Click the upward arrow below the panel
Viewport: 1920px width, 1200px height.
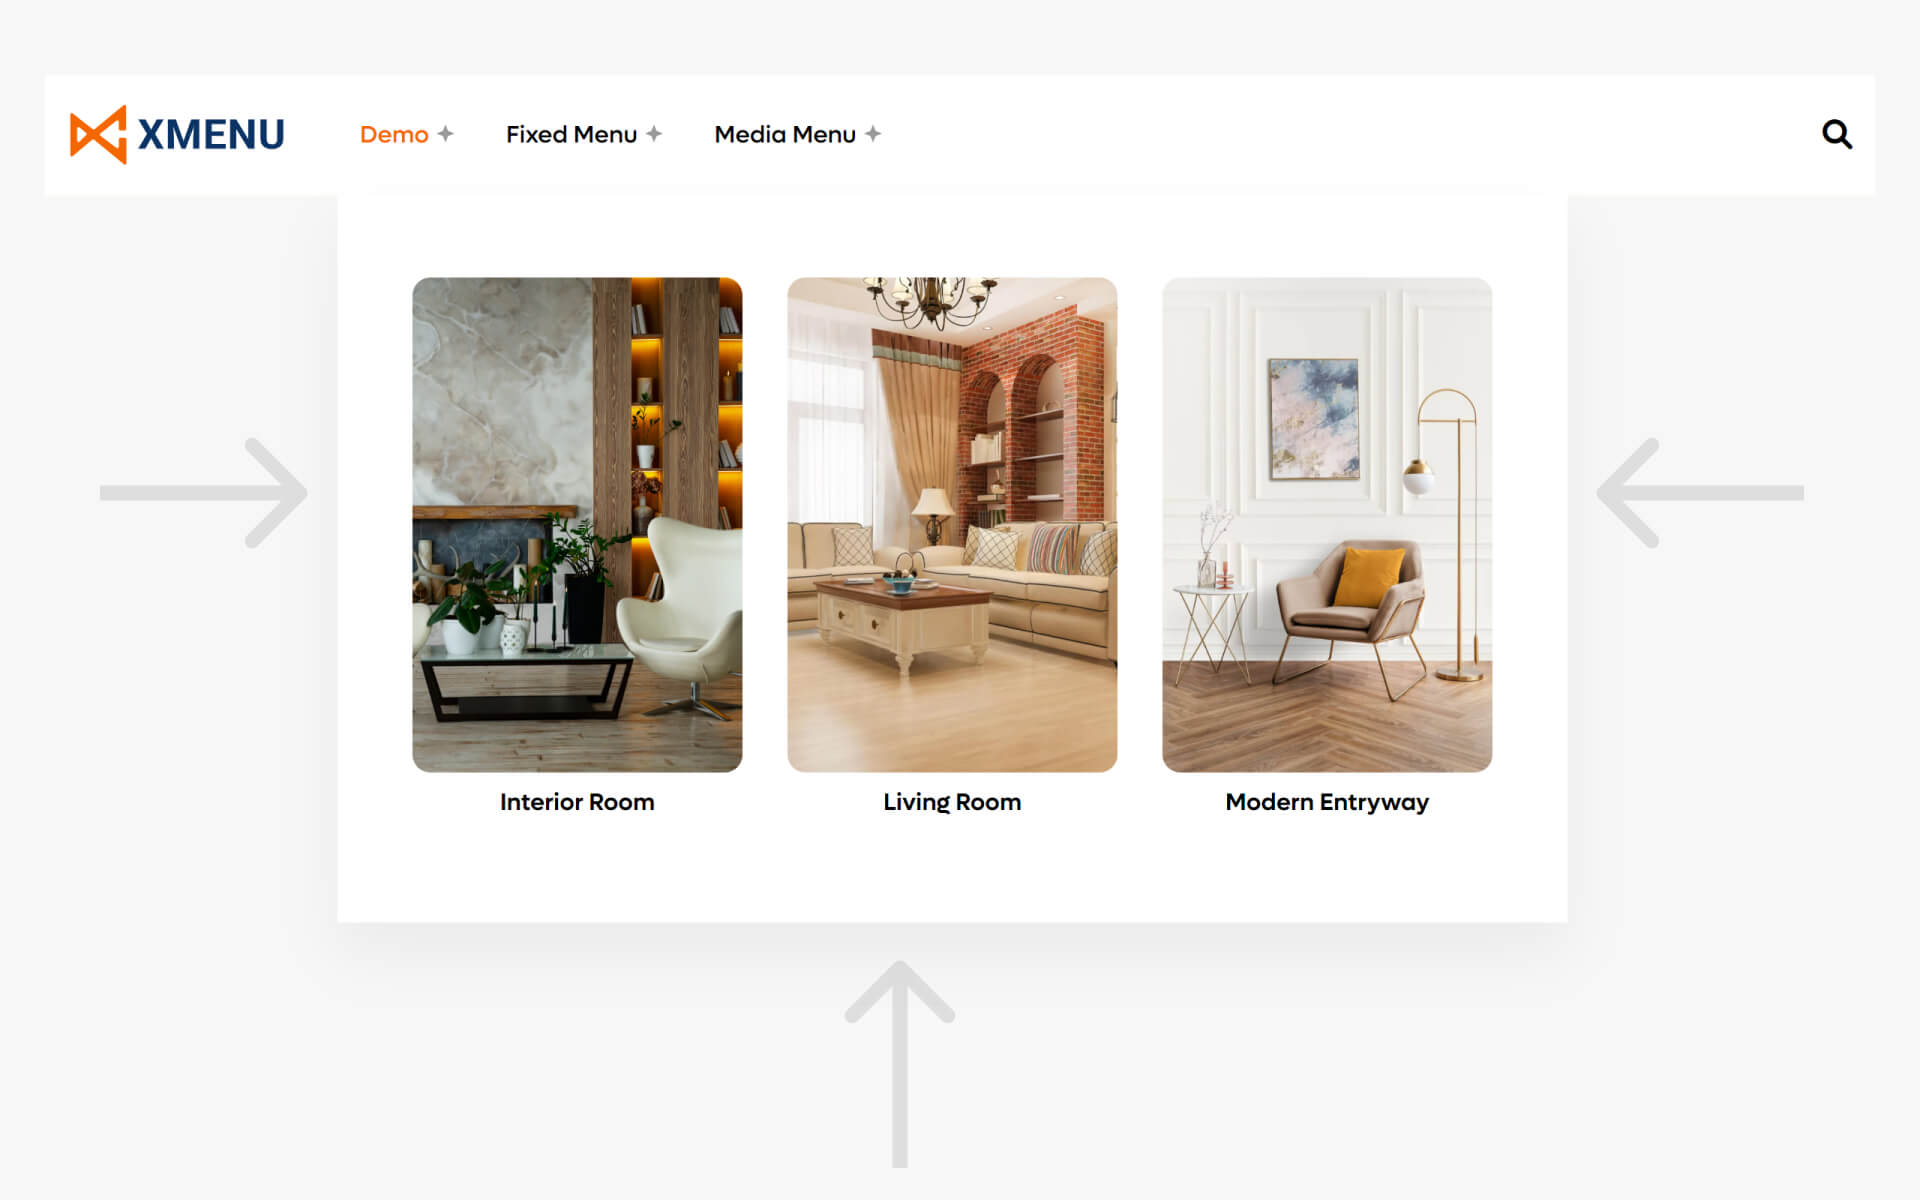(900, 1064)
